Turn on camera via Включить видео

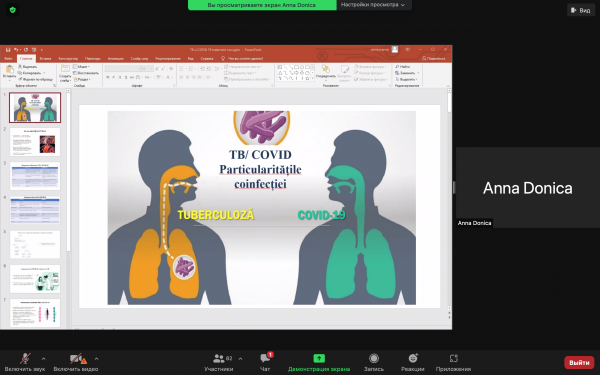76,362
